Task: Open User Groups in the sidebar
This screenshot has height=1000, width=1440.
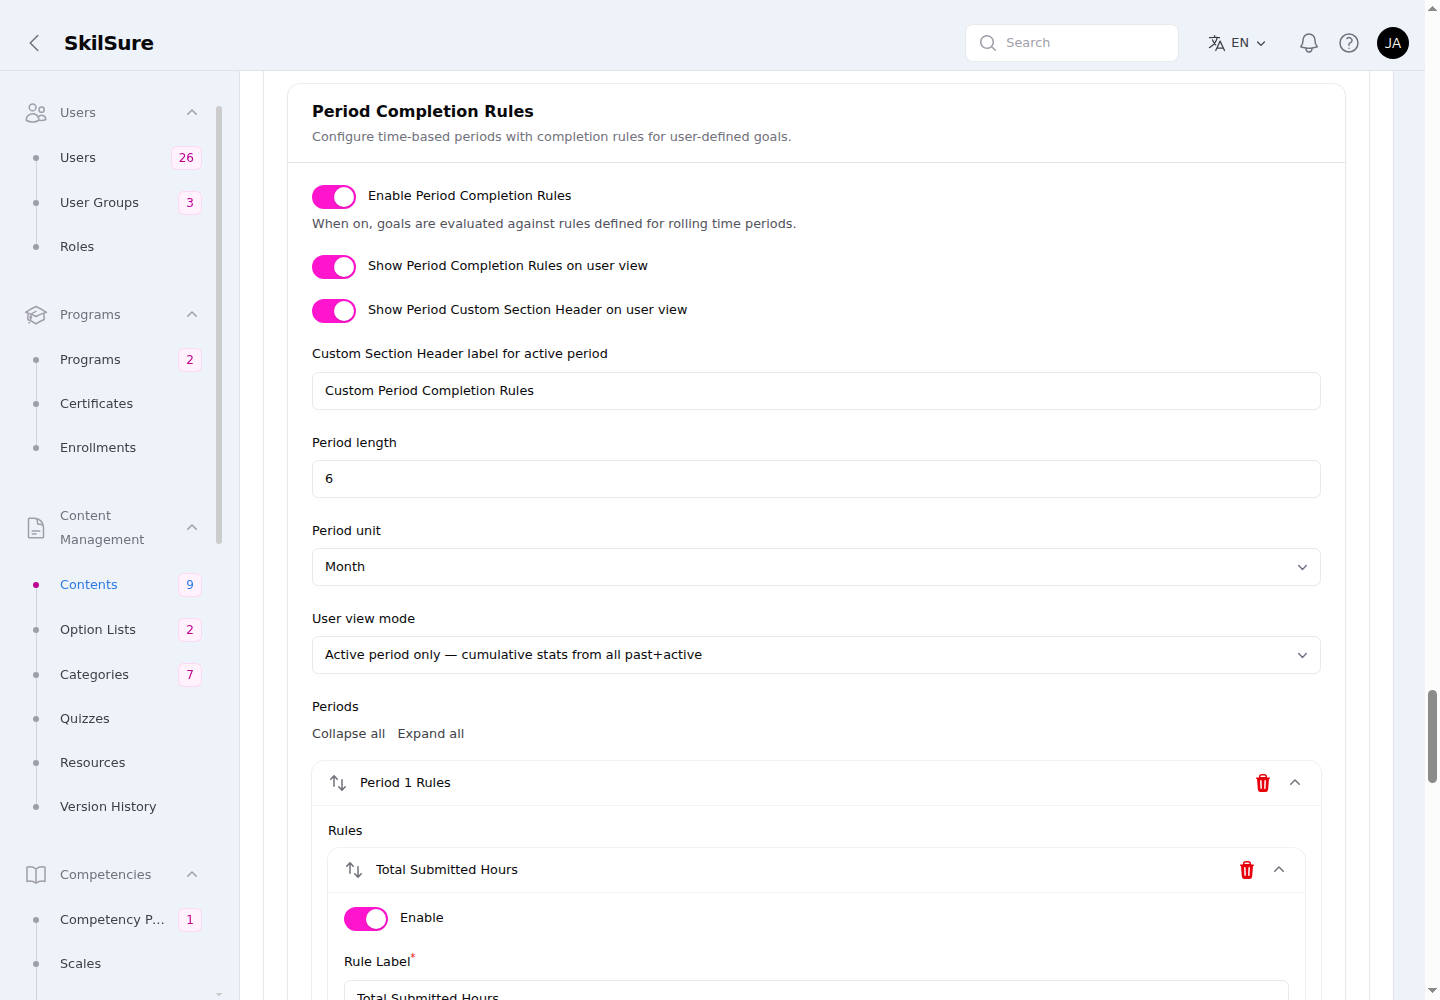Action: pos(99,203)
